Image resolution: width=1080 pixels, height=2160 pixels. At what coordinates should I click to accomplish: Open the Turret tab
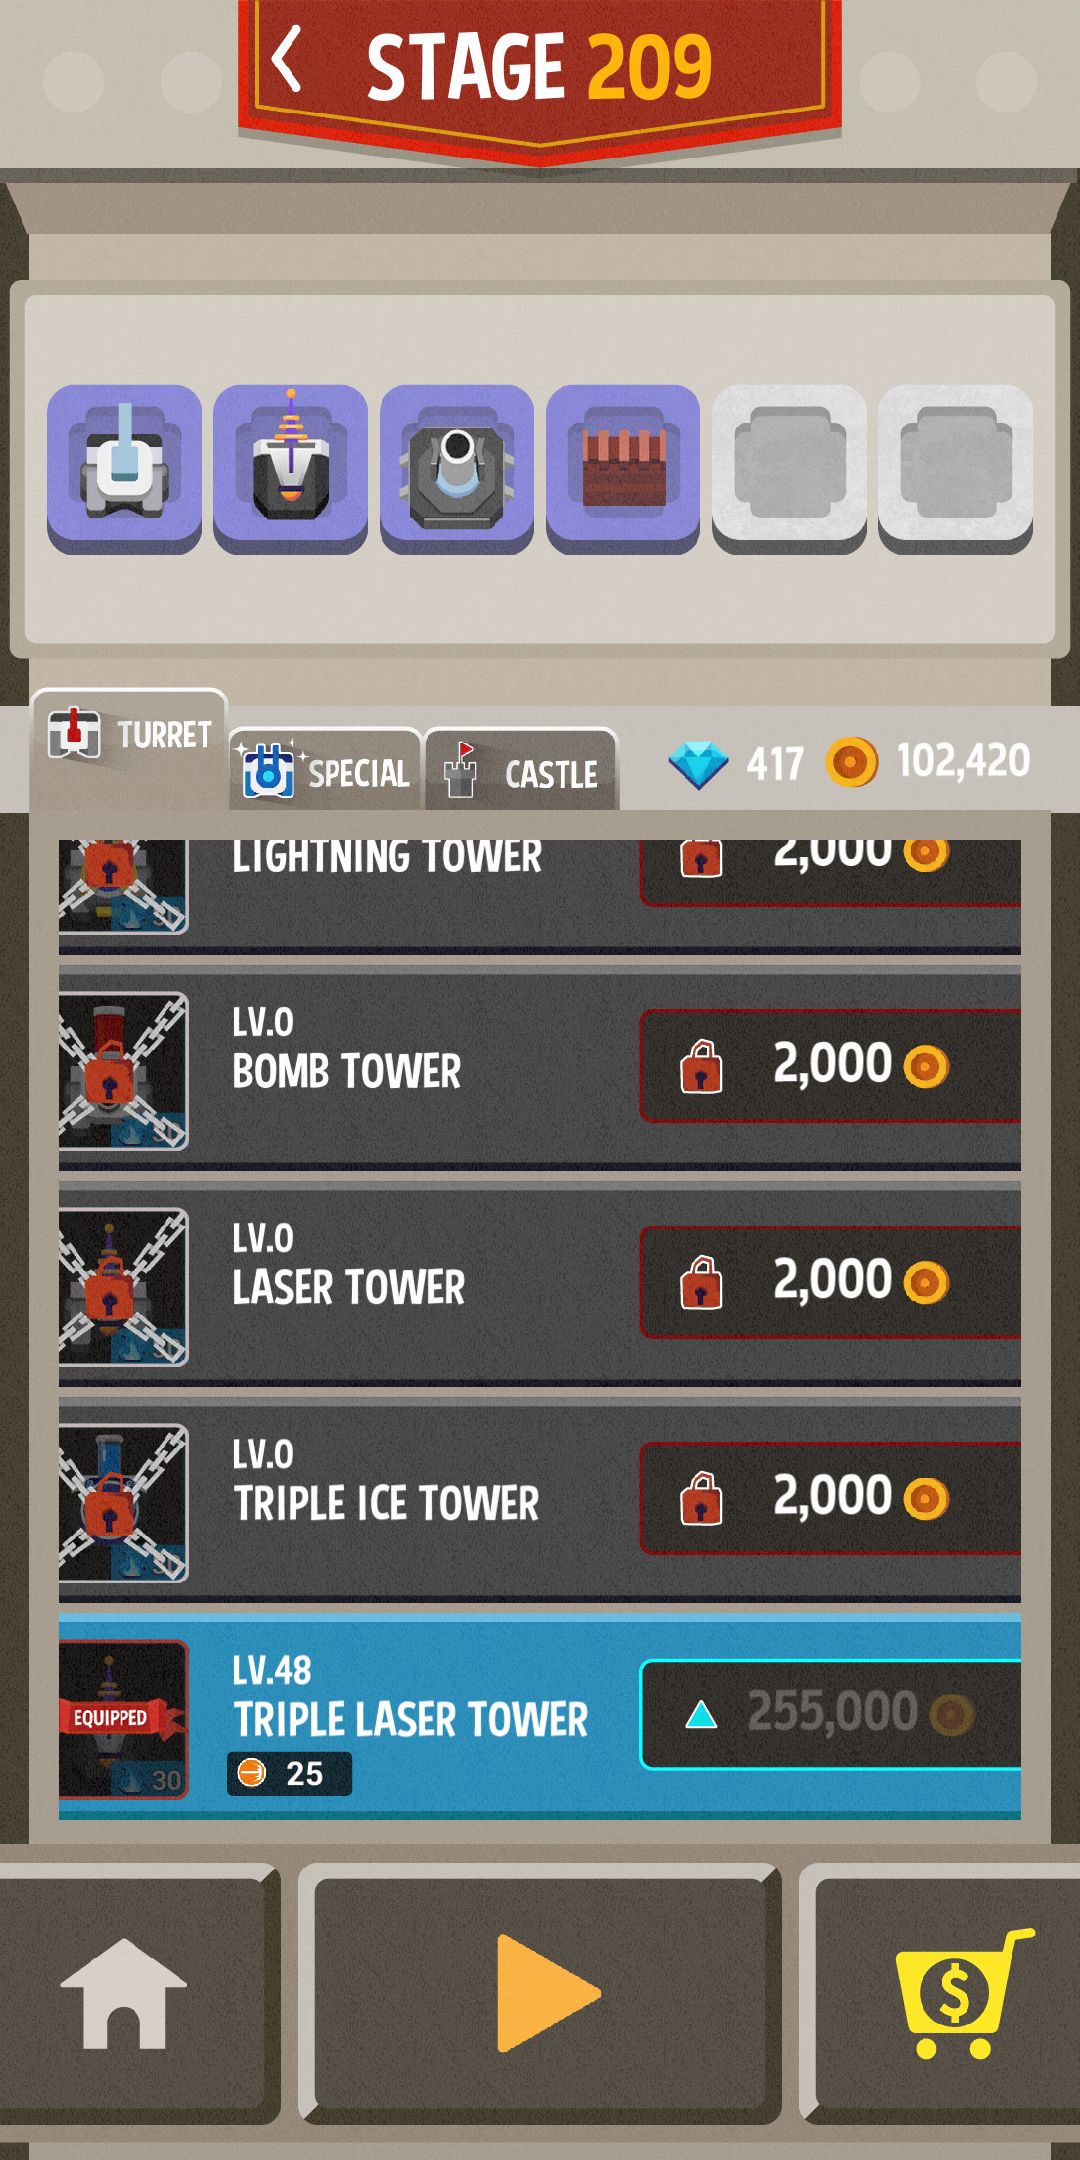(130, 738)
